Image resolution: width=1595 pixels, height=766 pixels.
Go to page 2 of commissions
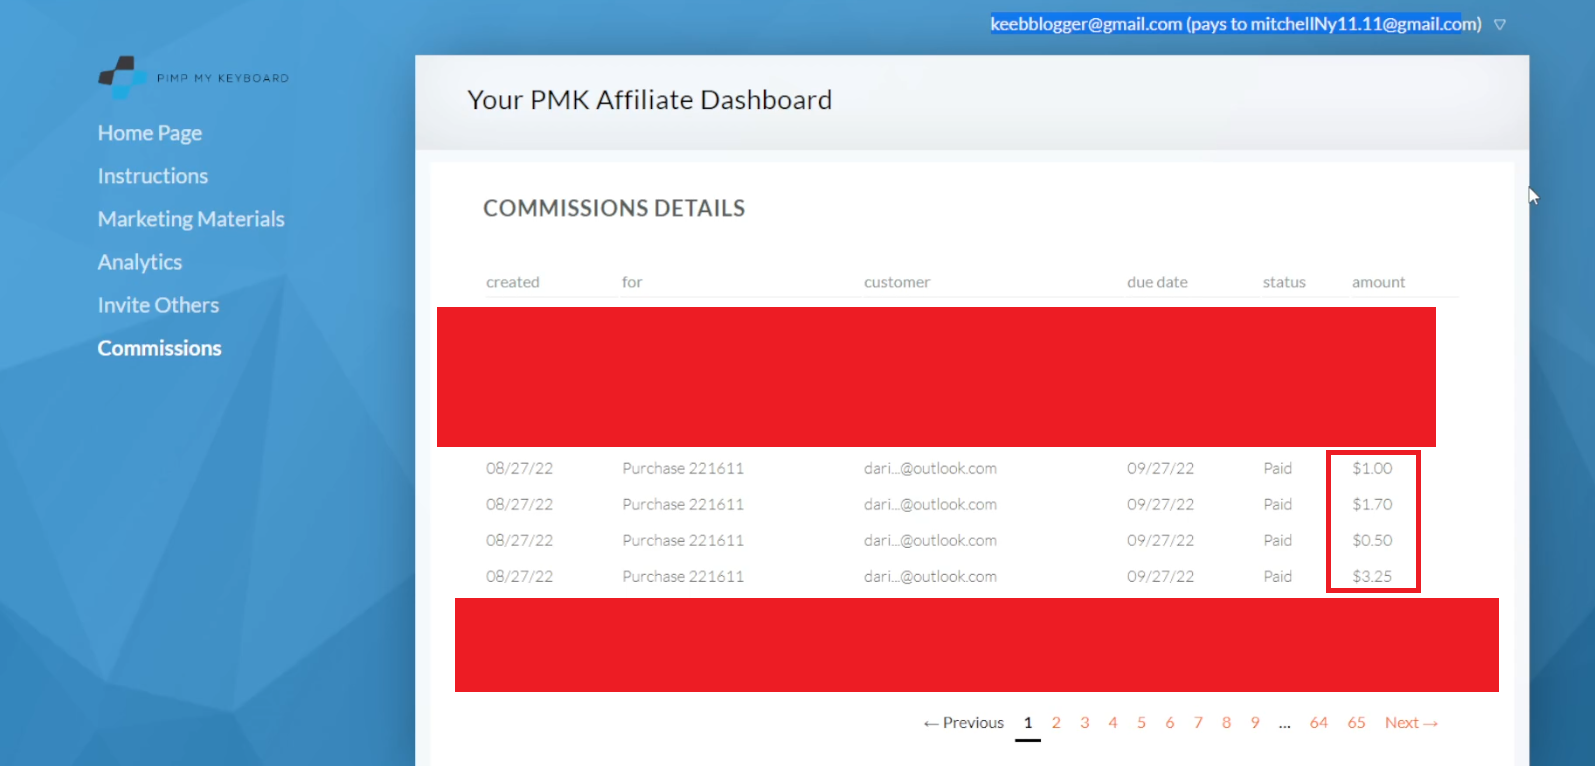tap(1056, 723)
